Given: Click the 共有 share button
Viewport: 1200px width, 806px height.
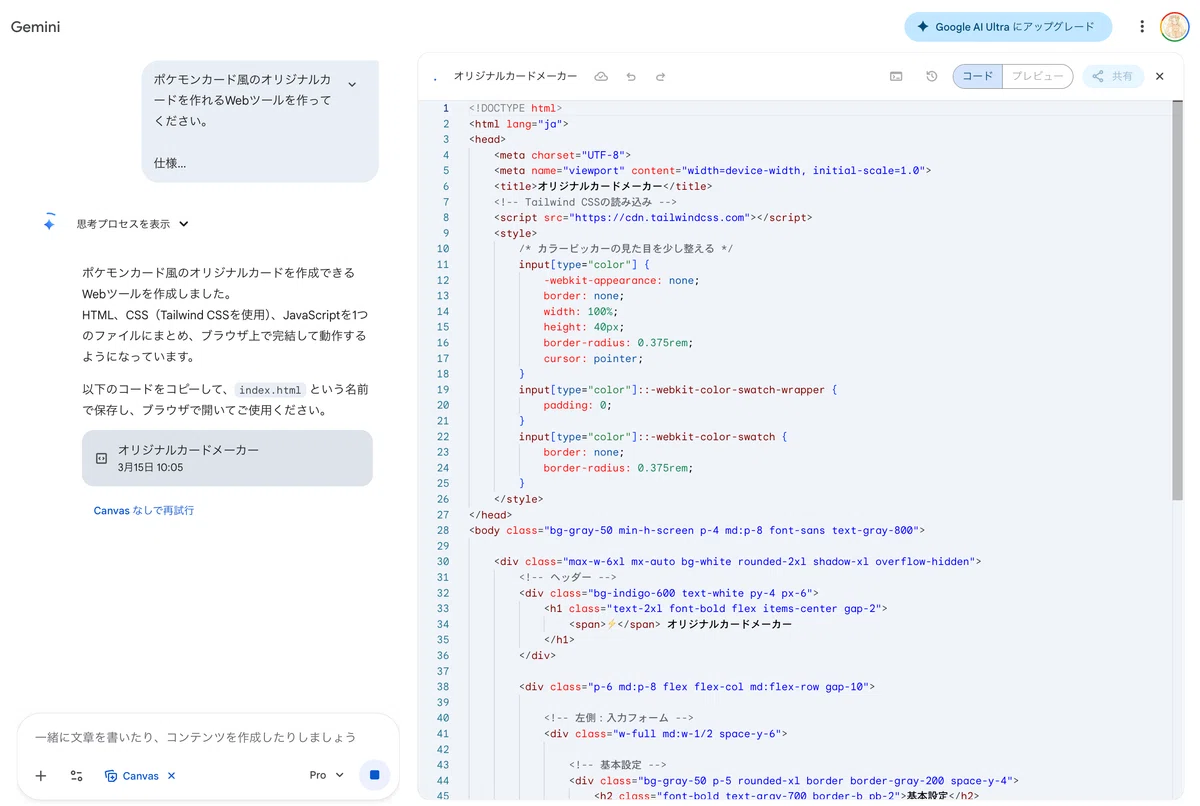Looking at the screenshot, I should pos(1113,76).
